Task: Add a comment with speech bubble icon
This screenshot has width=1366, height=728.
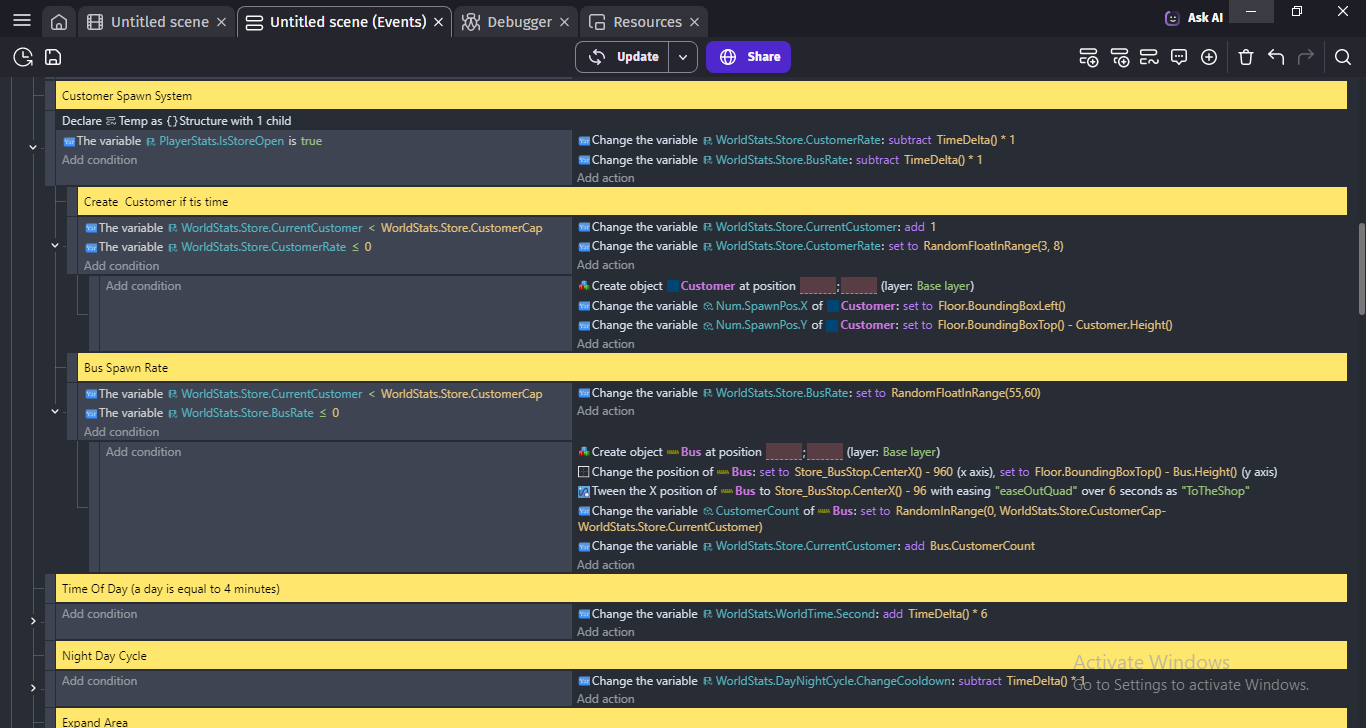Action: click(1179, 57)
